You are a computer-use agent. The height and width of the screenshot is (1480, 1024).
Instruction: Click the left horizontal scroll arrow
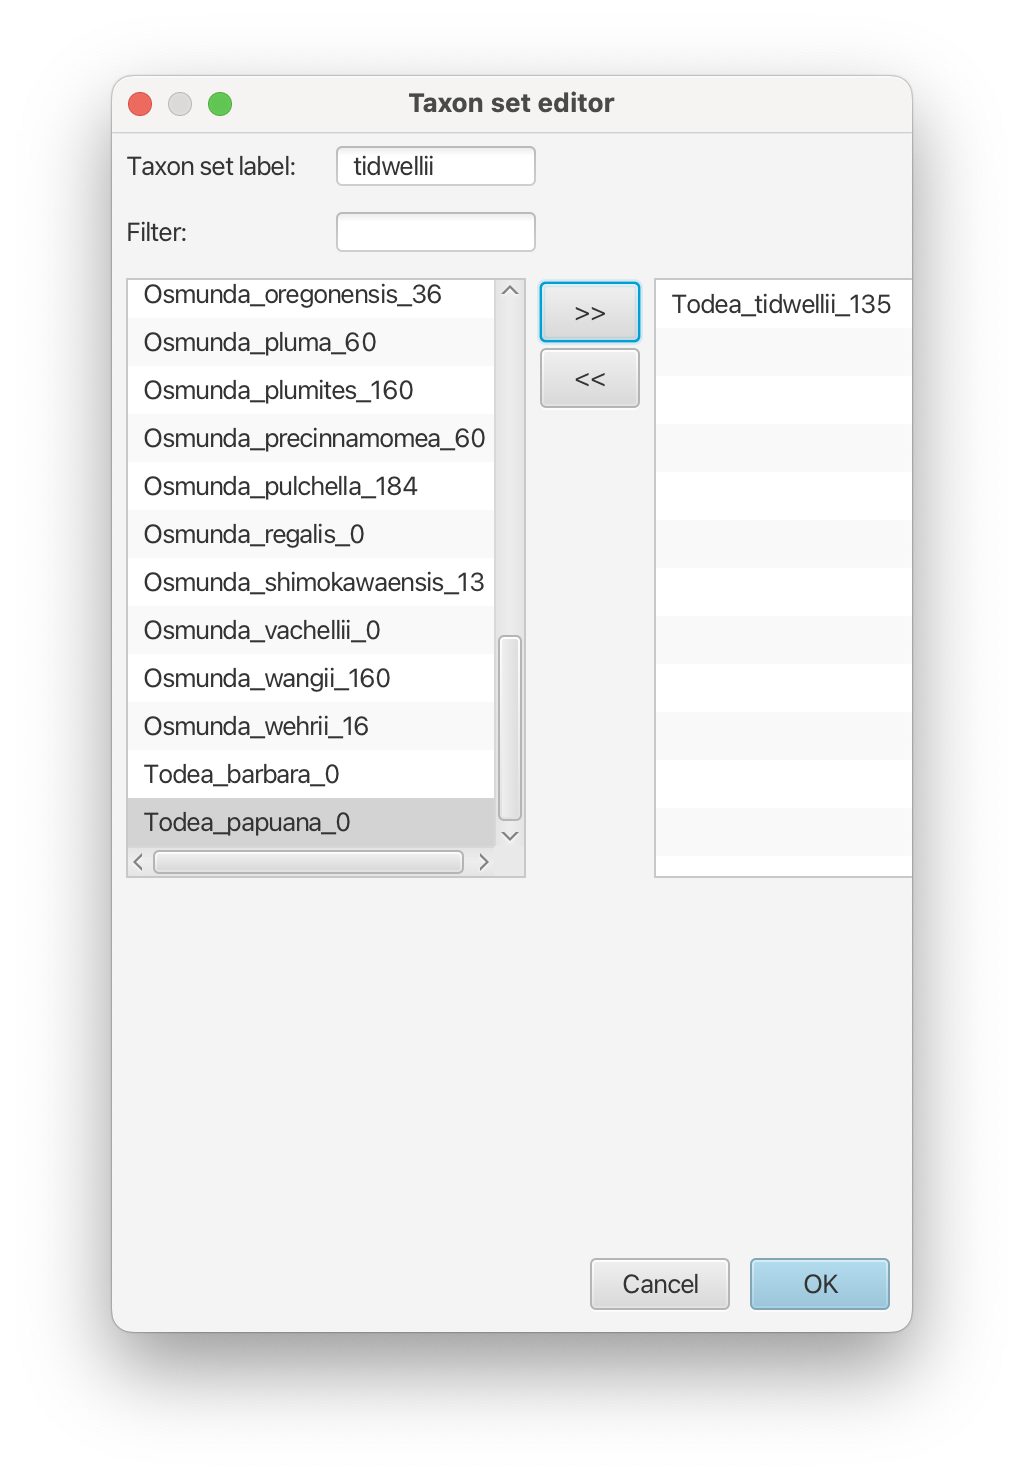tap(138, 862)
